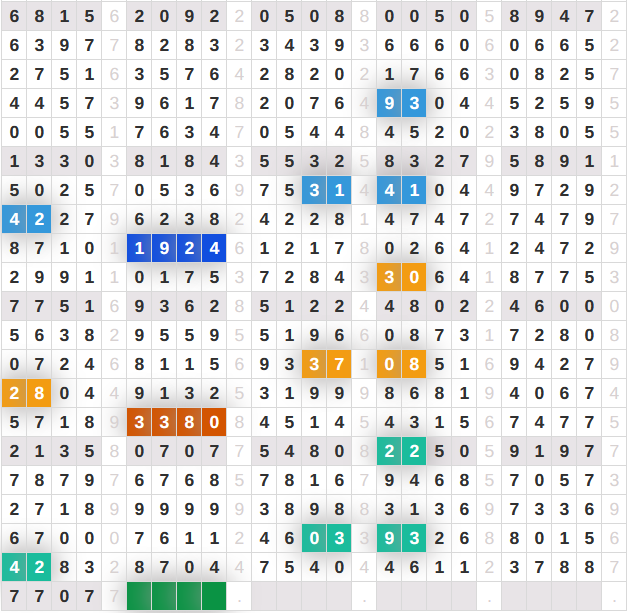The image size is (628, 613).
Task: Click the teal 03 tile
Action: (x=327, y=539)
